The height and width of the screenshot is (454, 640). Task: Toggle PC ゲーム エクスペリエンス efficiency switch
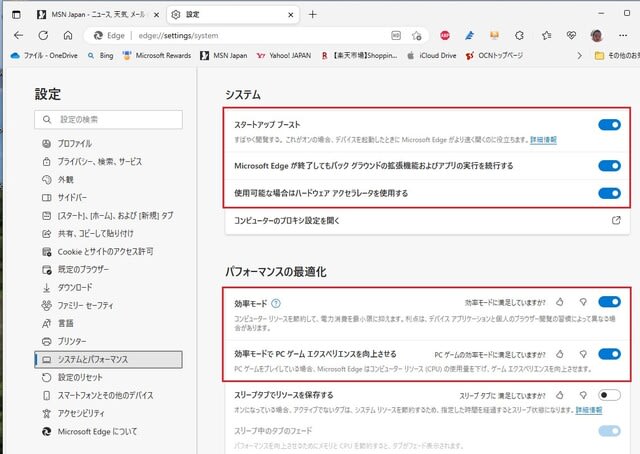tap(609, 354)
